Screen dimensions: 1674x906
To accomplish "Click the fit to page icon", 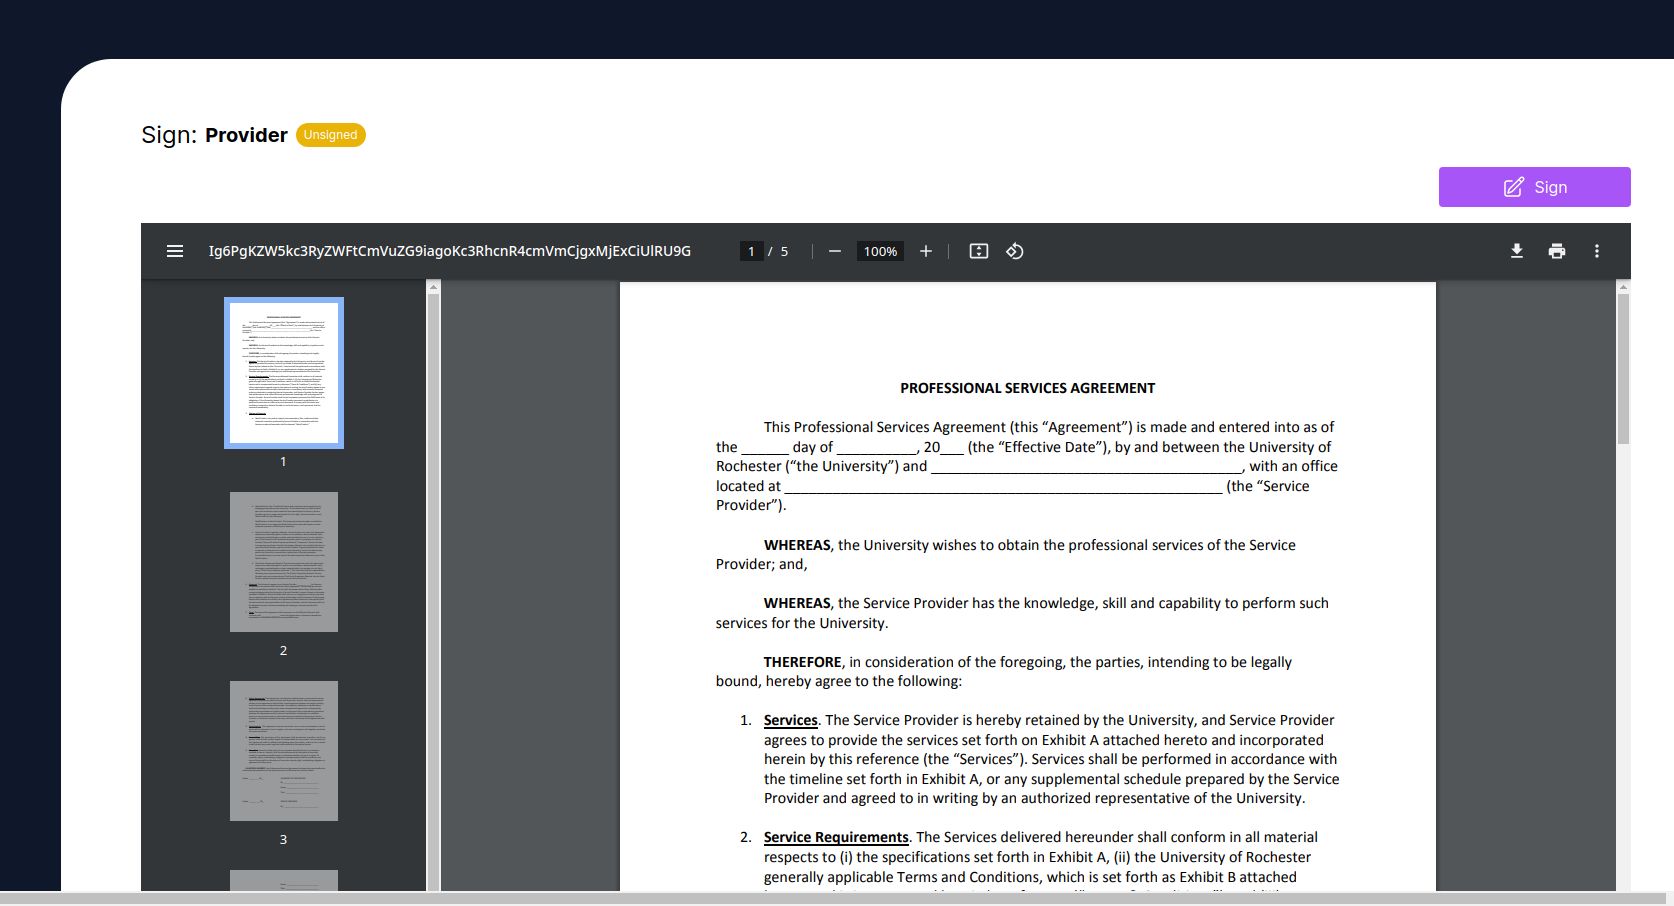I will [979, 251].
